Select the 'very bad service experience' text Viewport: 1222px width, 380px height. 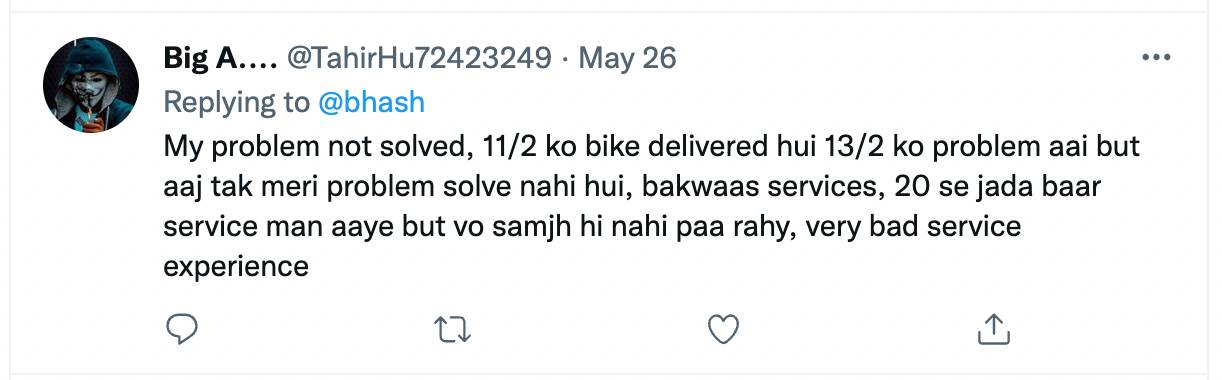[592, 246]
